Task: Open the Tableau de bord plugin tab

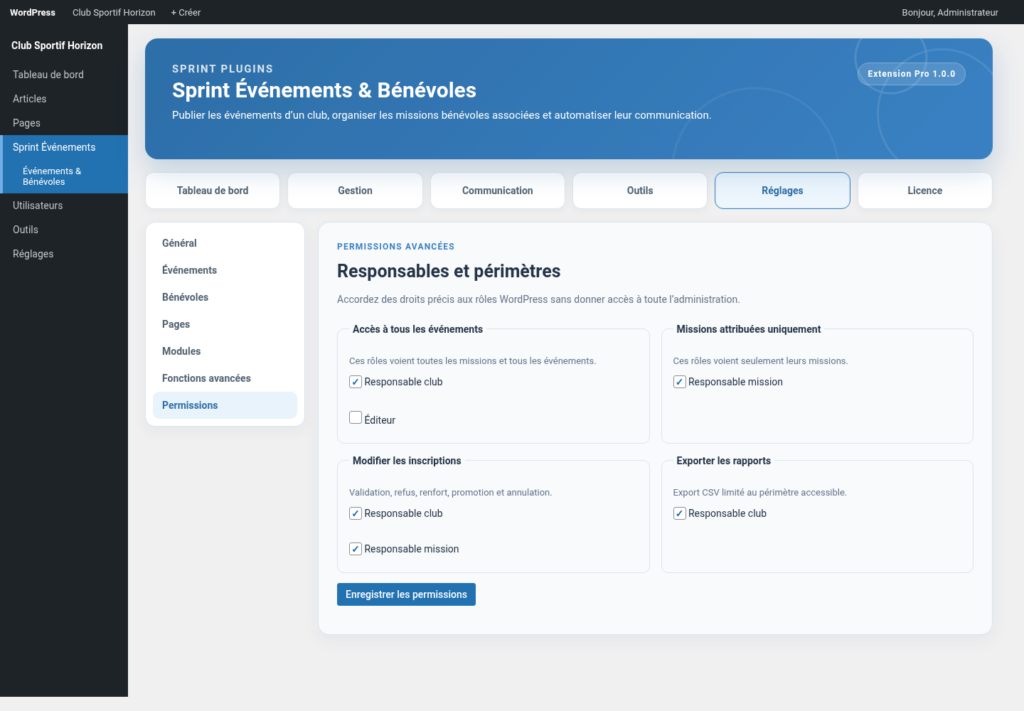Action: [x=212, y=191]
